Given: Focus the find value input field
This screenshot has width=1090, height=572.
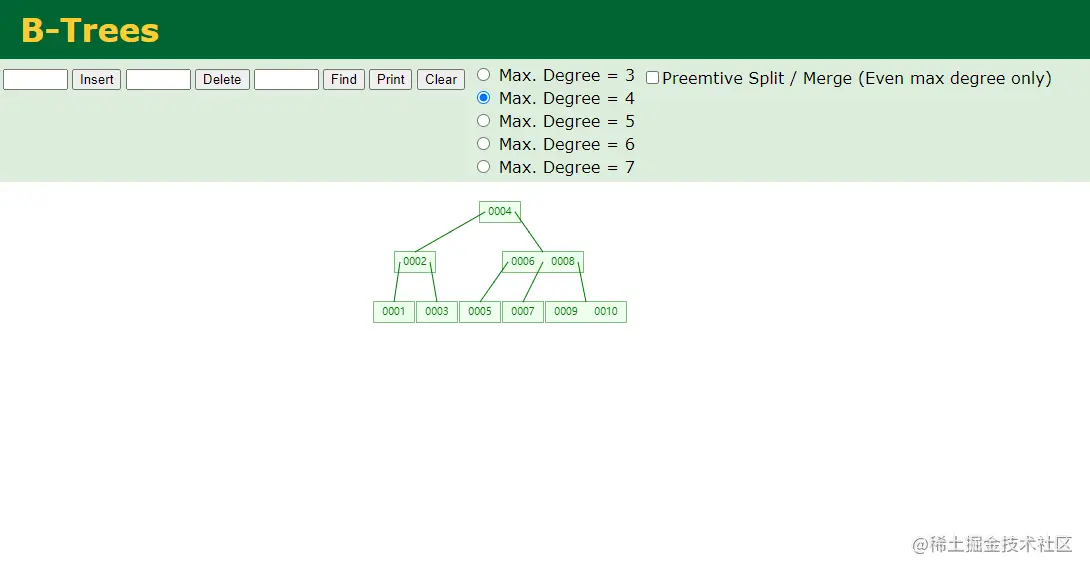Looking at the screenshot, I should point(286,79).
